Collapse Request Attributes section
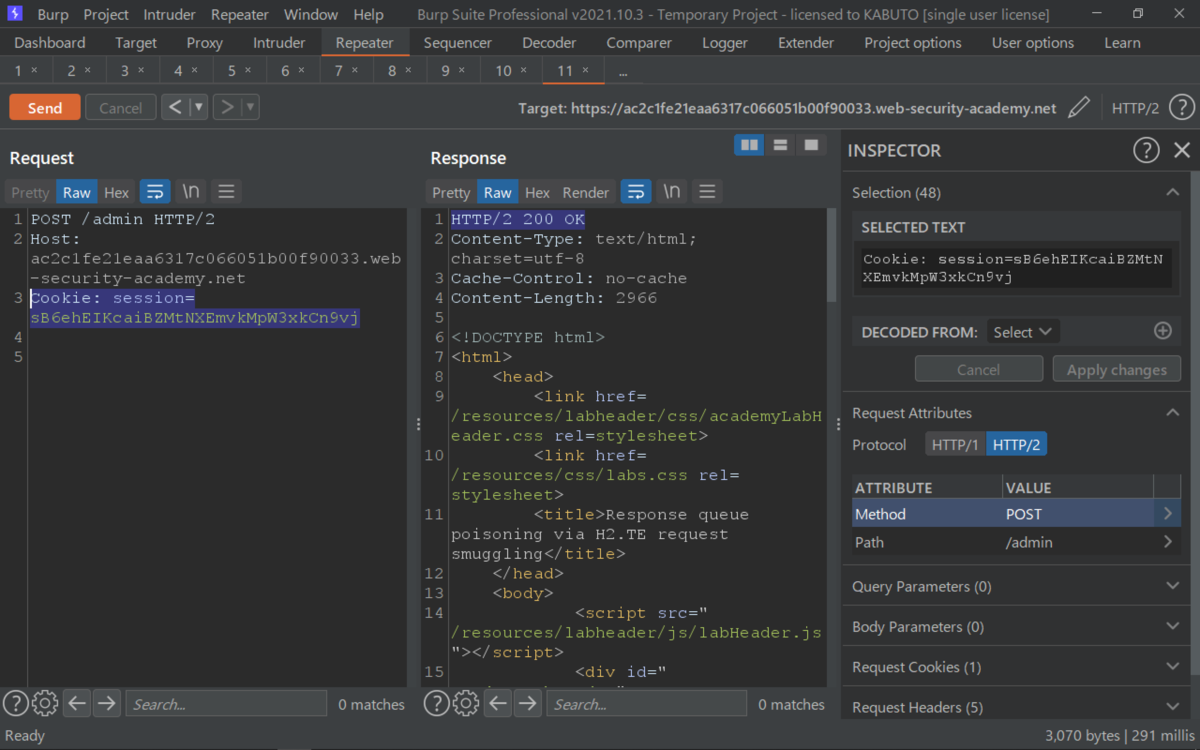 (1172, 413)
